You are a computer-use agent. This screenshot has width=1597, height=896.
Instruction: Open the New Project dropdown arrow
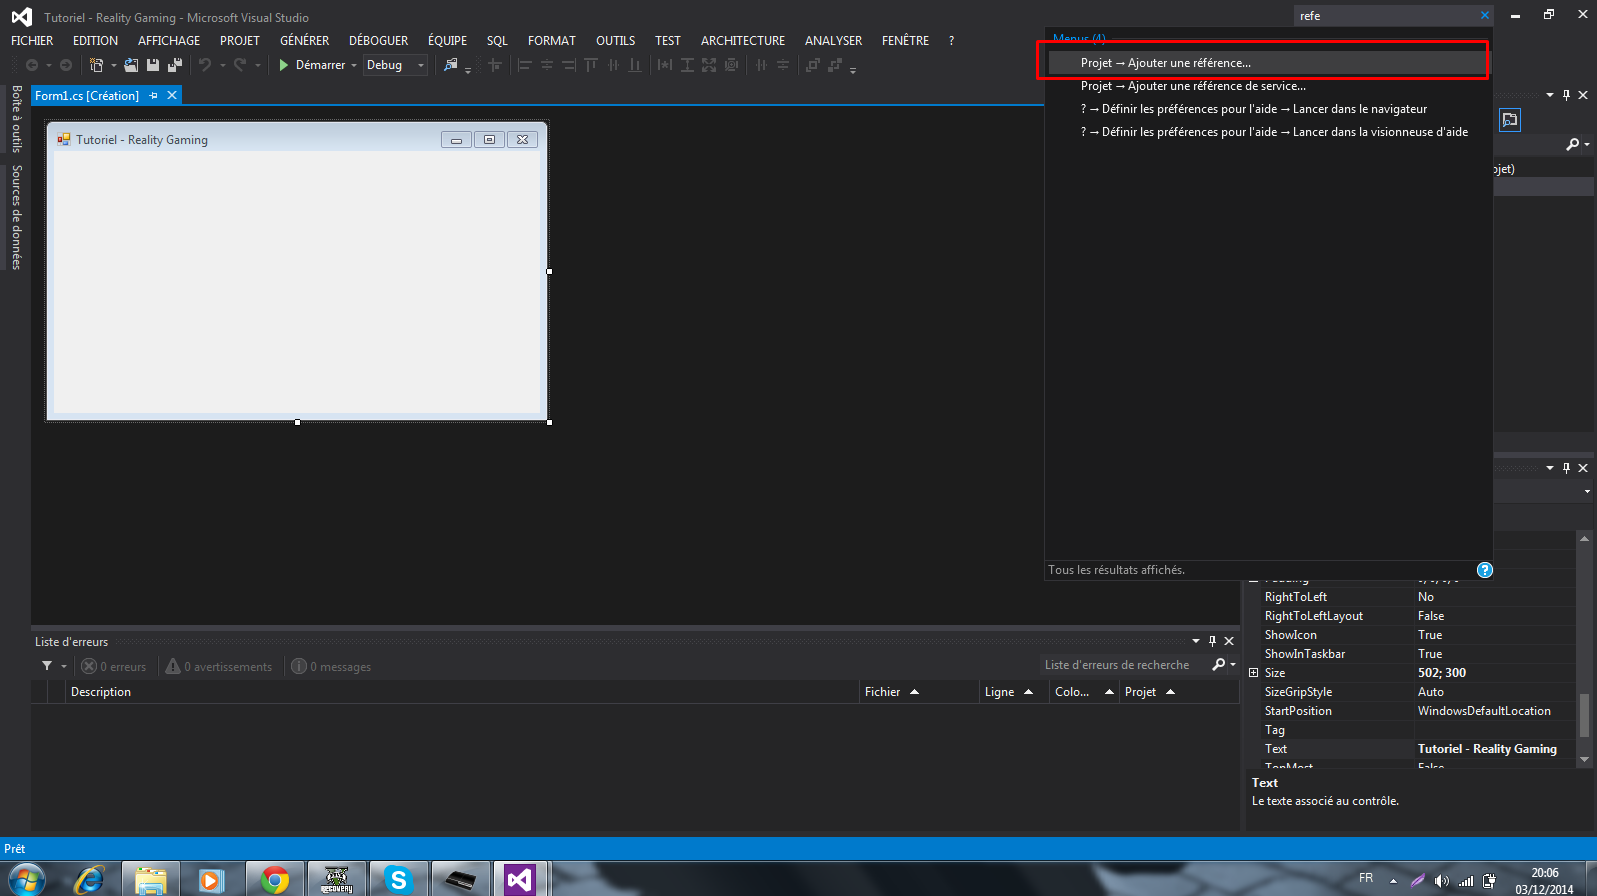tap(113, 65)
